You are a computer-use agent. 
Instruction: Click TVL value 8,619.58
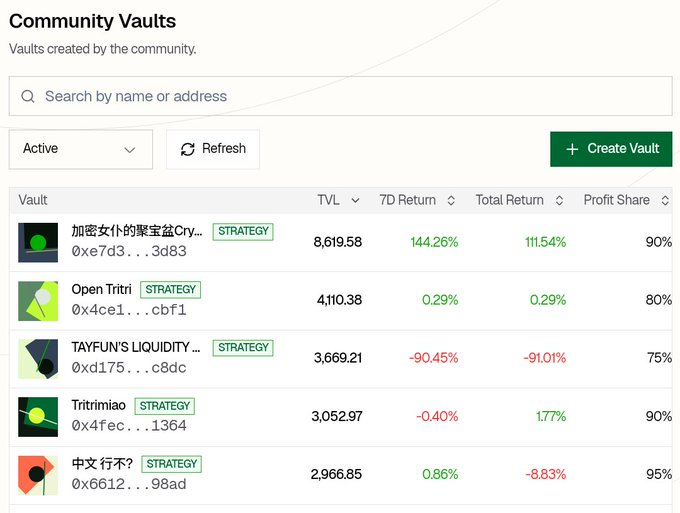tap(337, 242)
